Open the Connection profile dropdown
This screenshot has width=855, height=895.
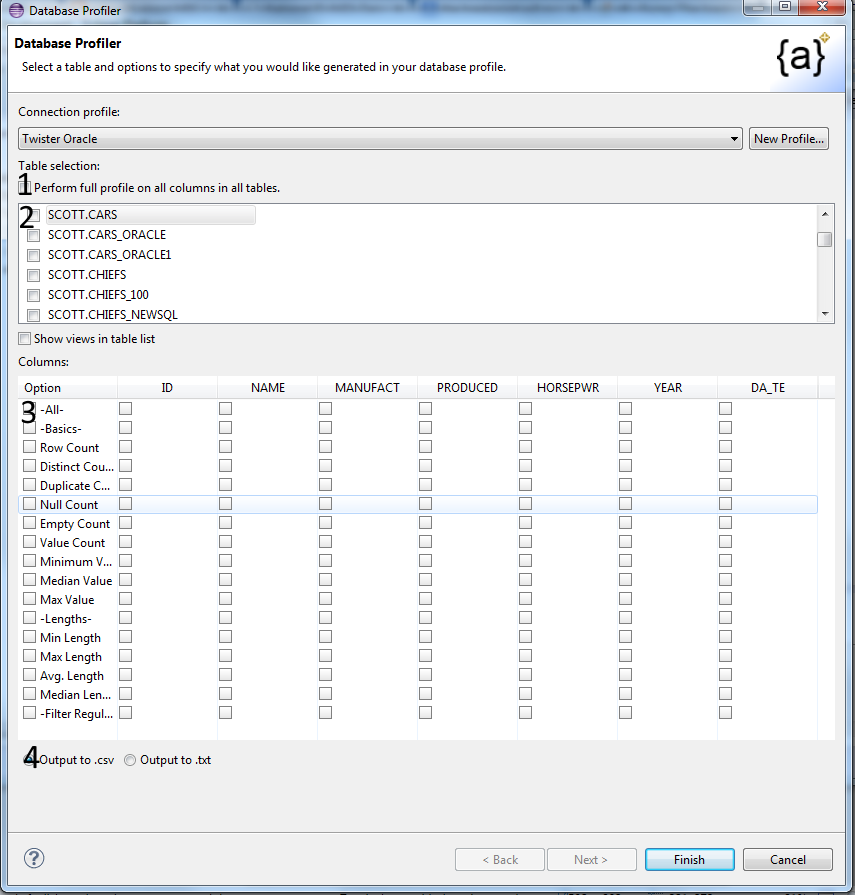coord(735,138)
